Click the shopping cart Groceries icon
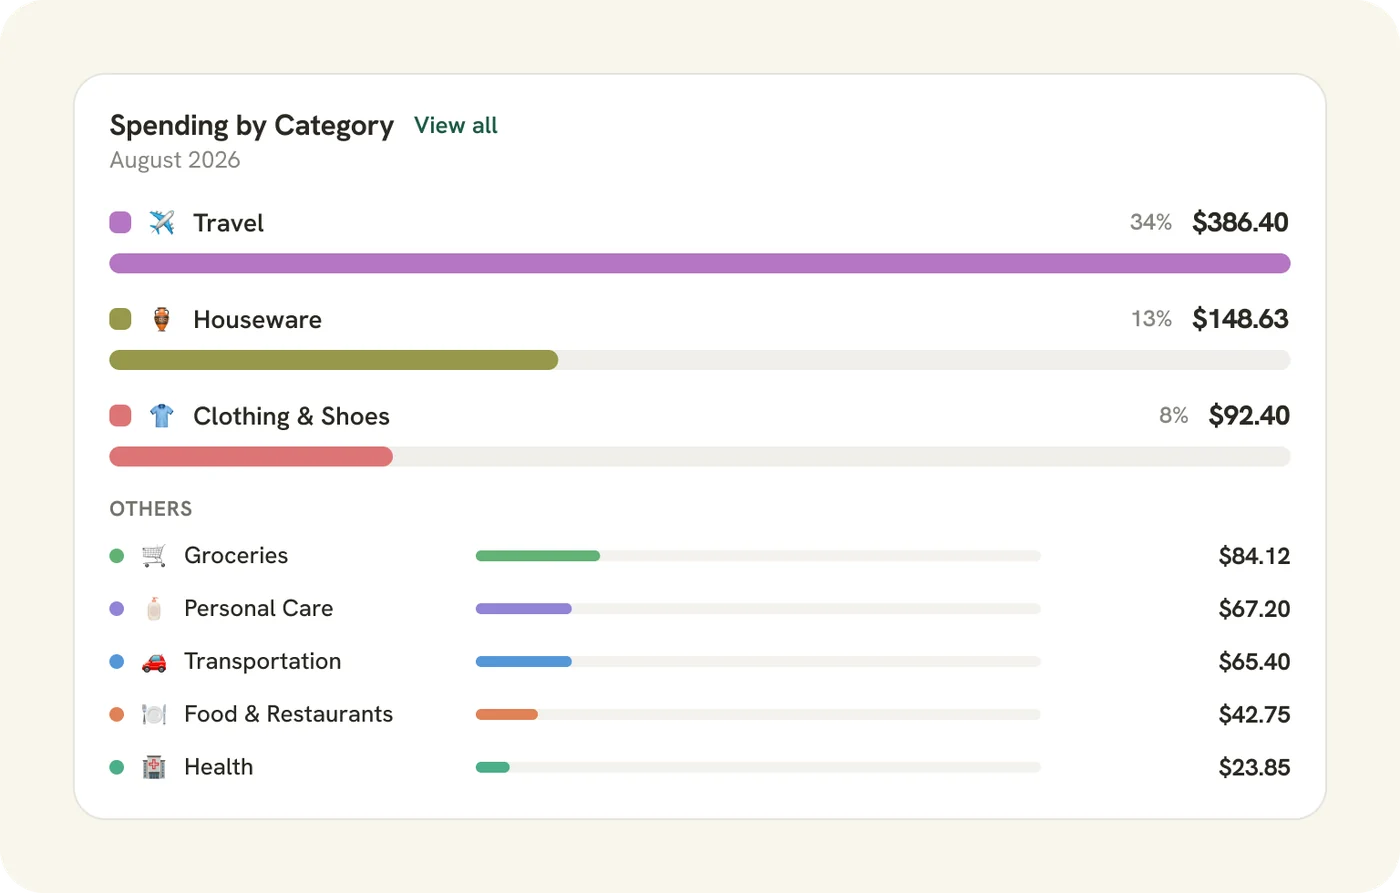1400x893 pixels. (x=154, y=555)
